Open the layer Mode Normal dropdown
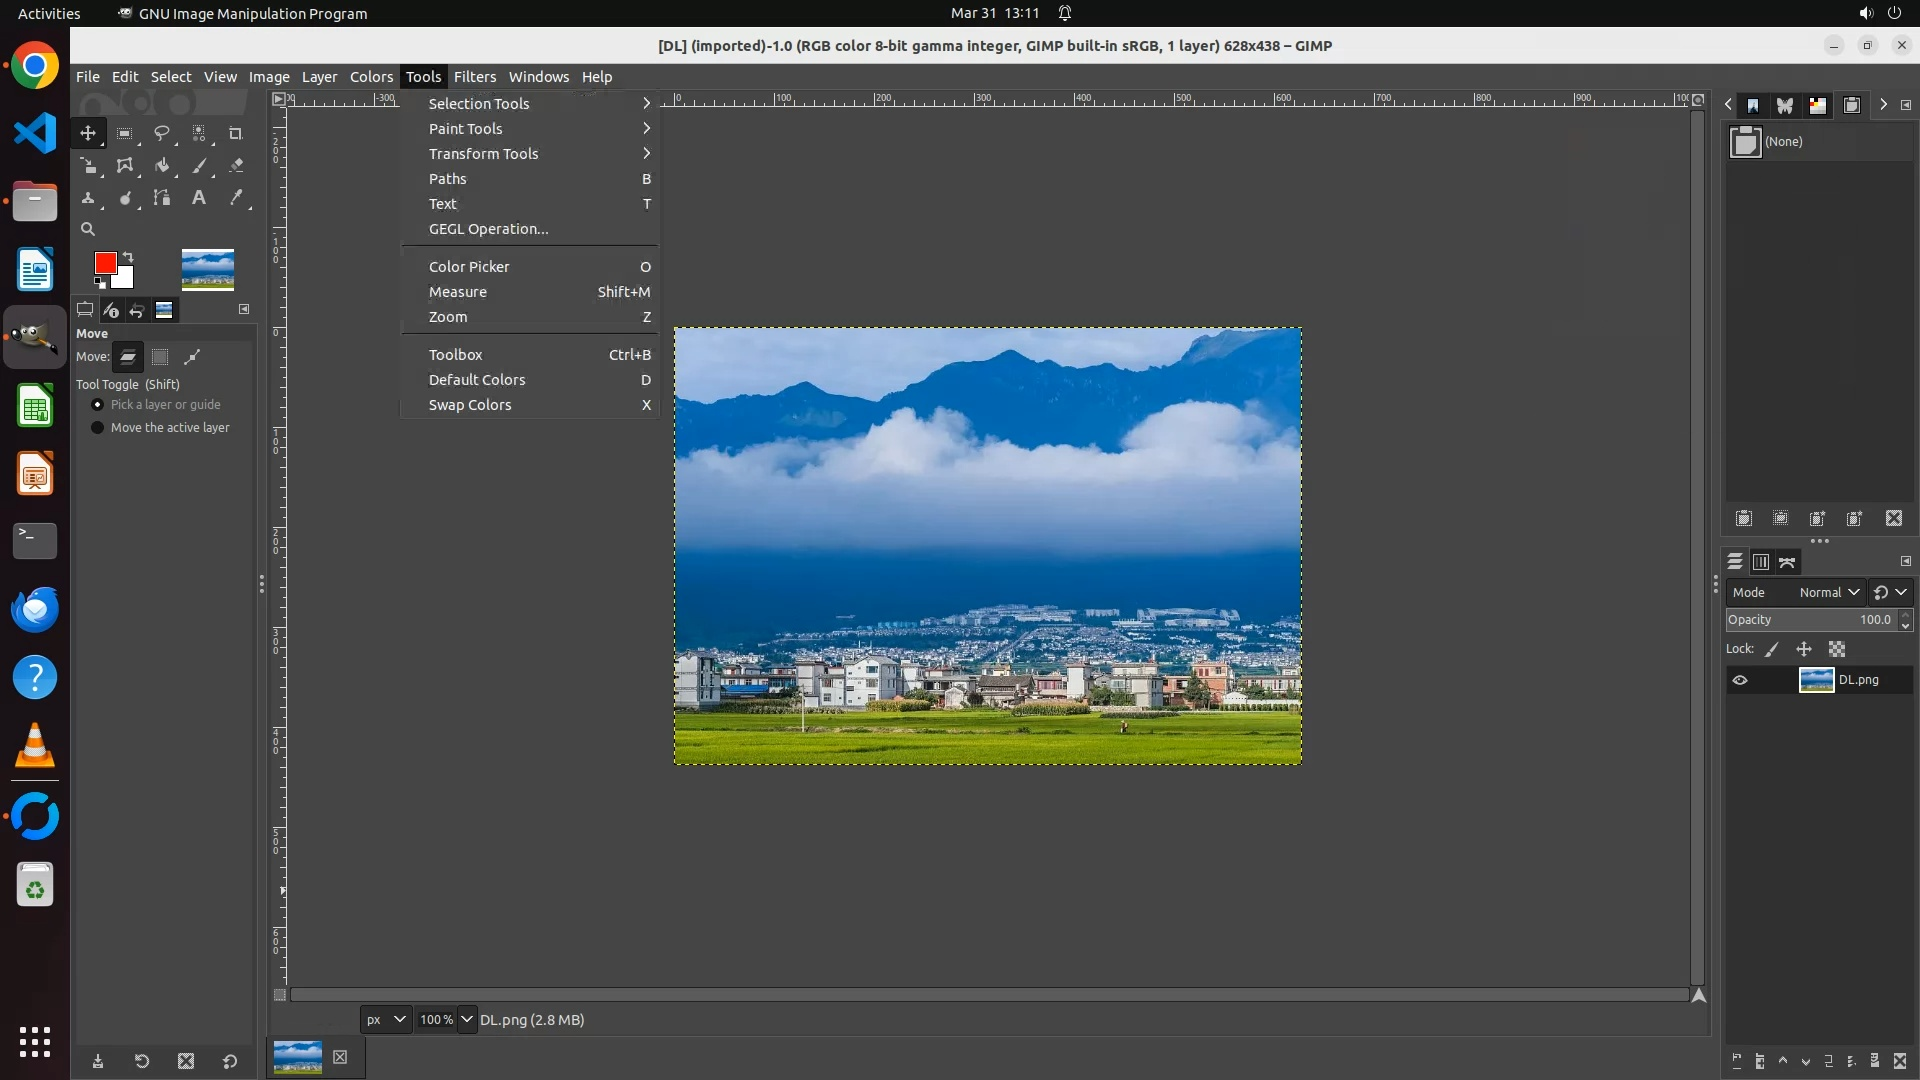This screenshot has width=1920, height=1080. (1828, 592)
